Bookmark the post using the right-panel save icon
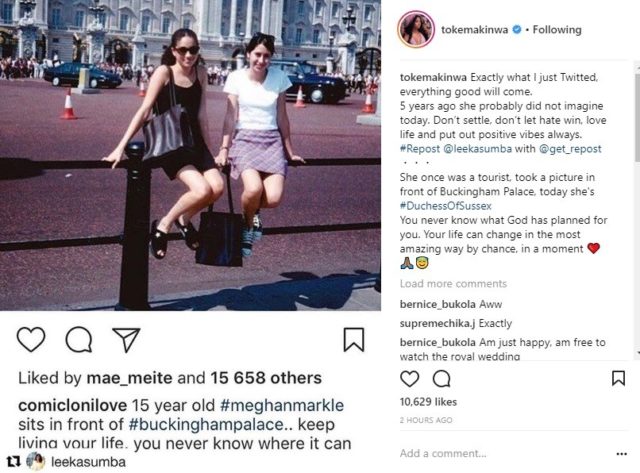 [x=618, y=379]
